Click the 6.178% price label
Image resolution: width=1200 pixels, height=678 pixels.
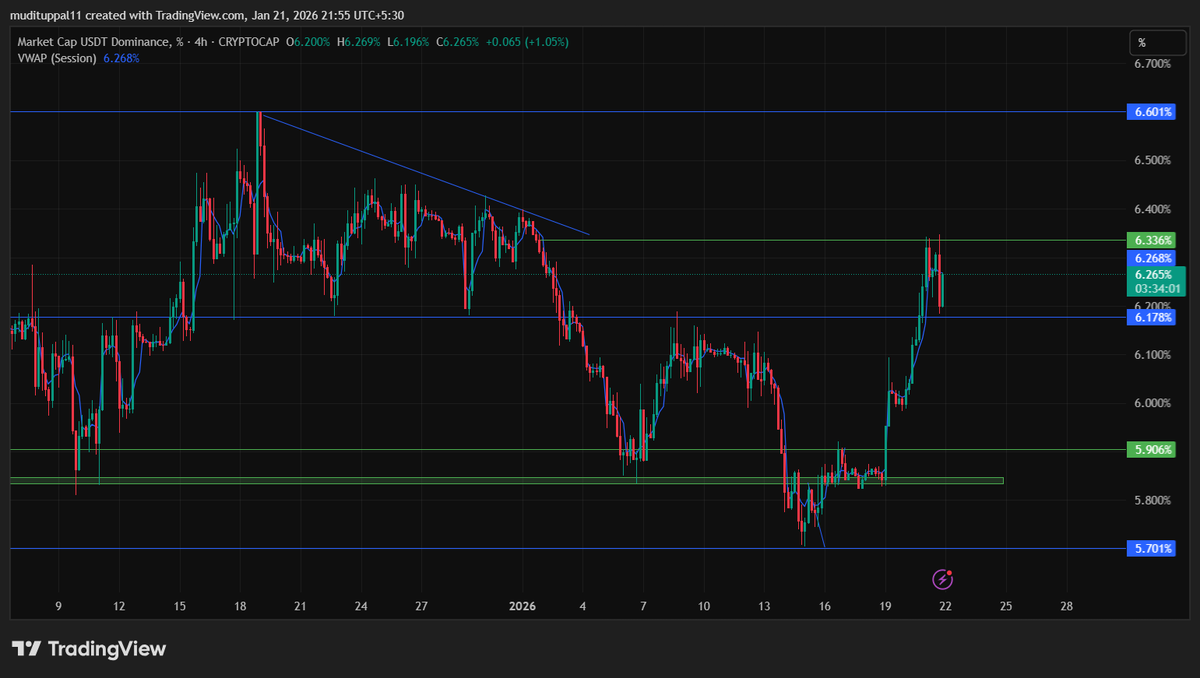click(1152, 317)
